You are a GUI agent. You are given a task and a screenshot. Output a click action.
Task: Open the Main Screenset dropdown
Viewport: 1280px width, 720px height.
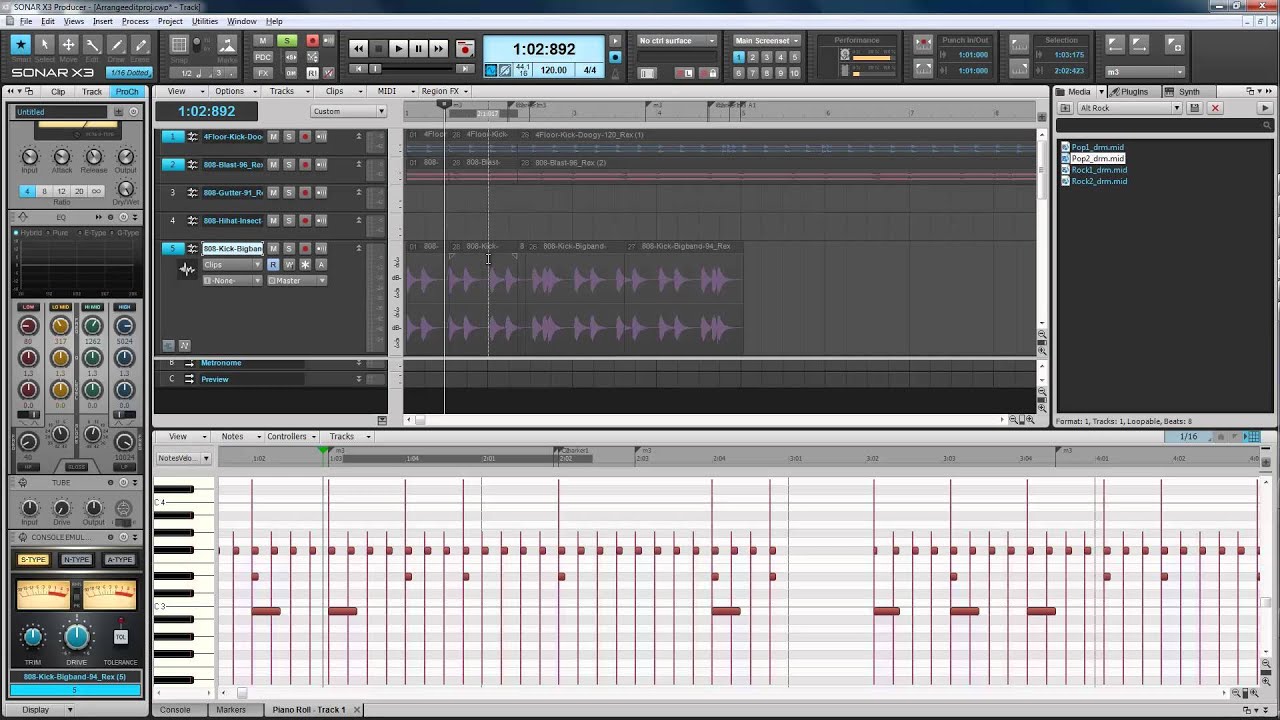[768, 41]
